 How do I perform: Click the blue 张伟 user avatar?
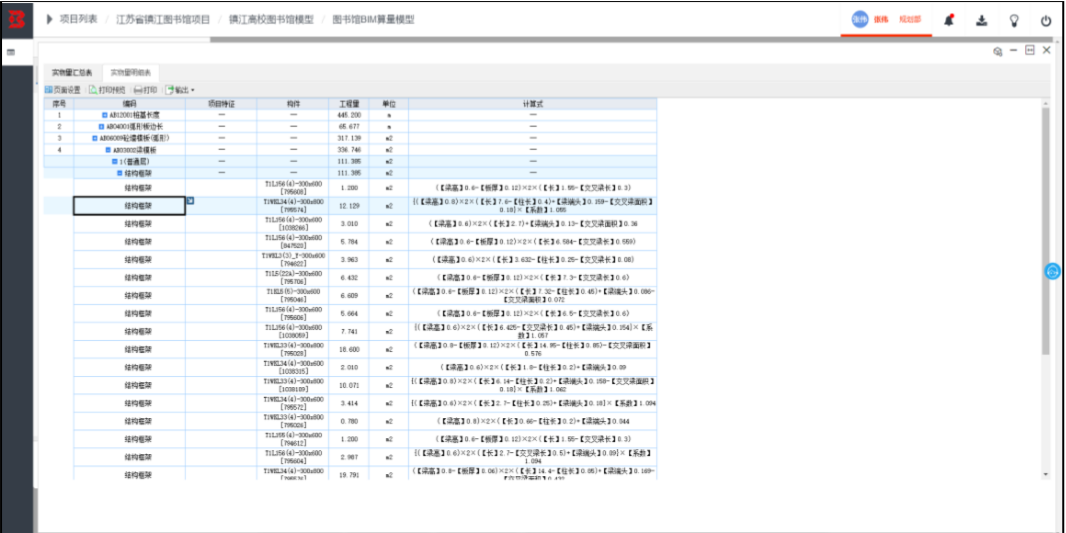click(860, 20)
